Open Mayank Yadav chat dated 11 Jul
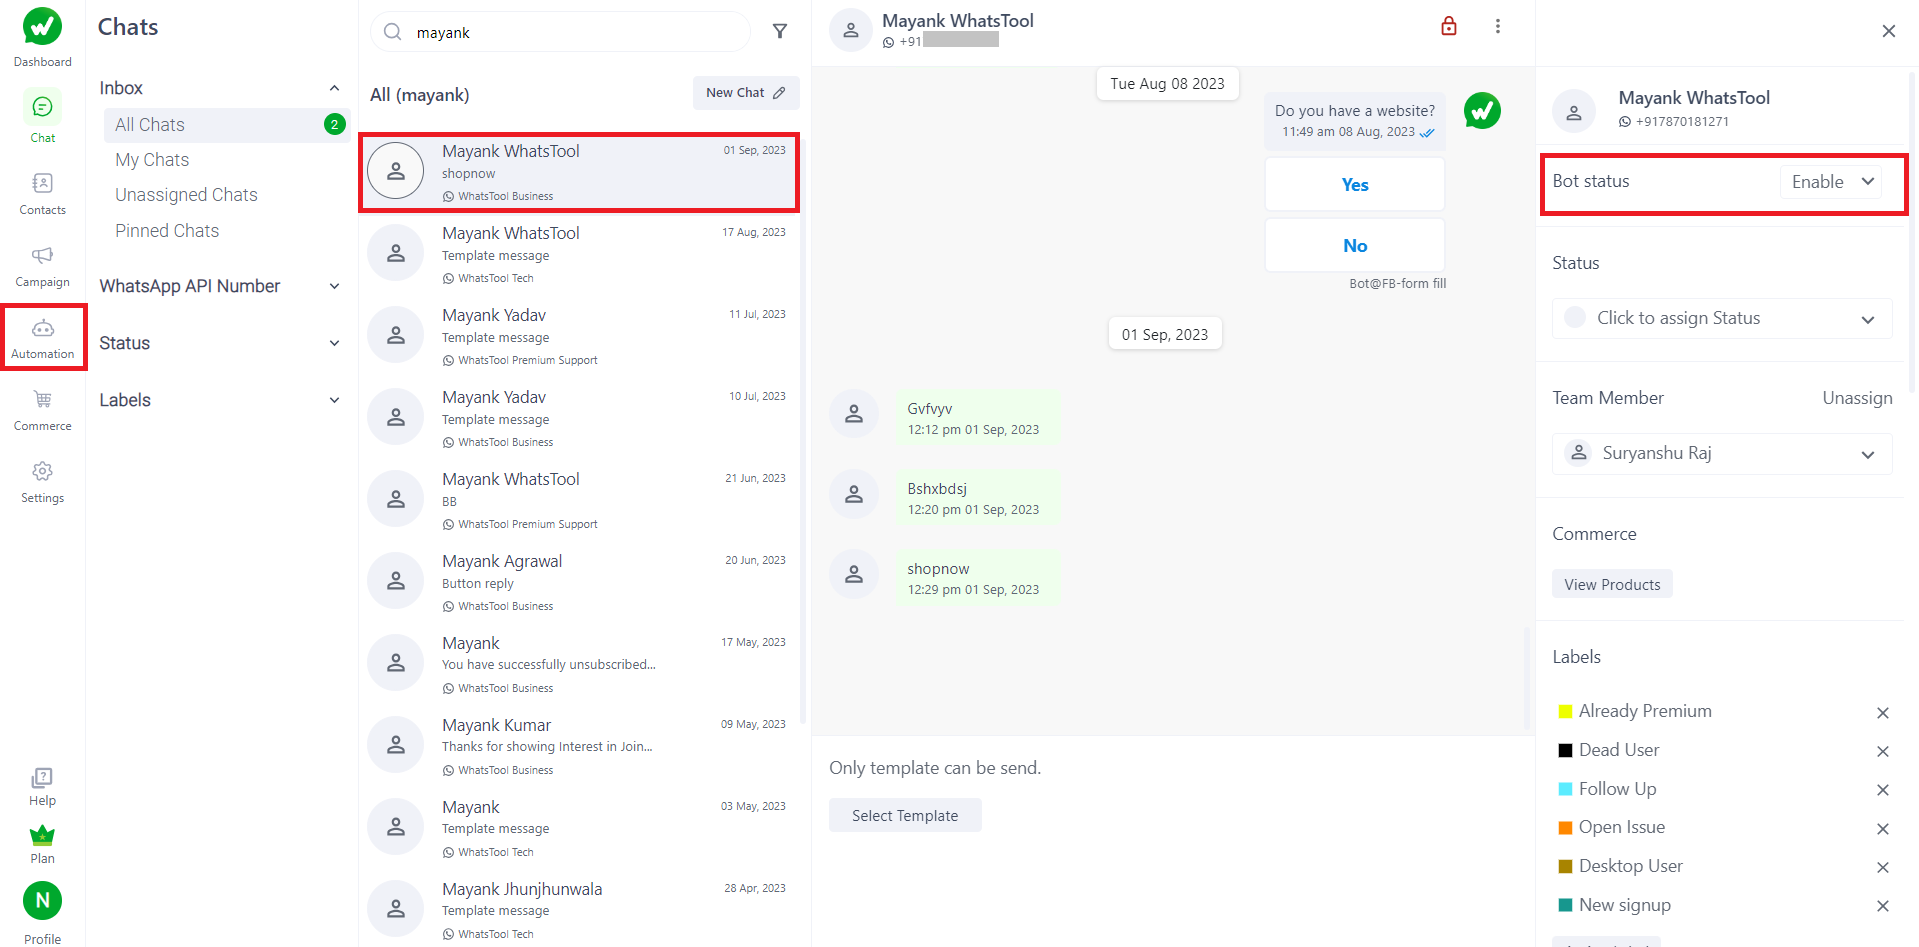This screenshot has height=947, width=1919. point(579,336)
